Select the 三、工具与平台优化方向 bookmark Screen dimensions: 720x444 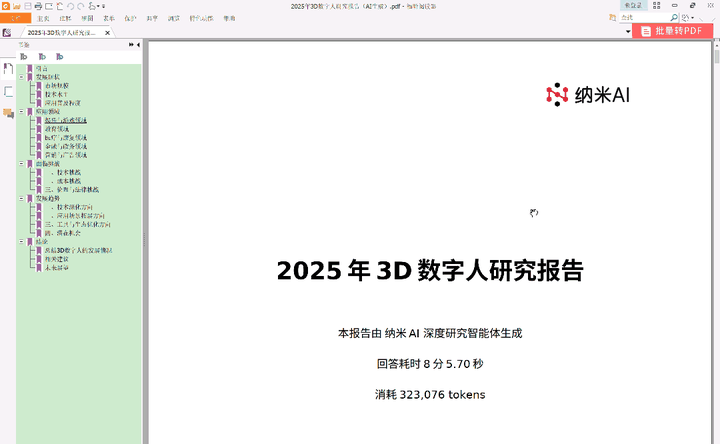click(78, 224)
